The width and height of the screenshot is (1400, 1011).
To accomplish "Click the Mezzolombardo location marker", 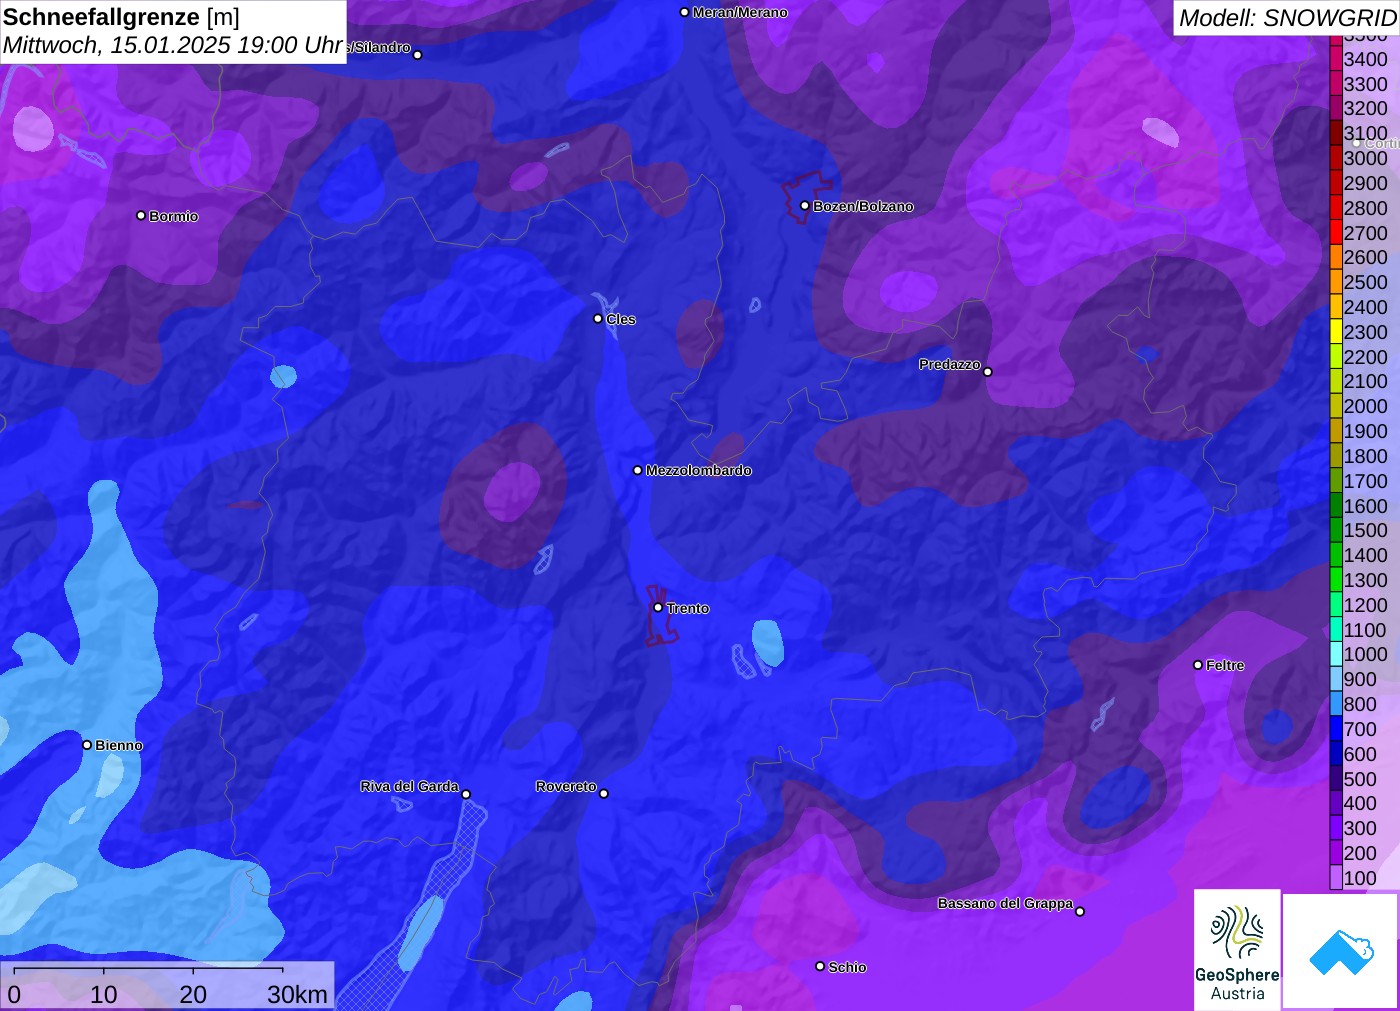I will 638,470.
